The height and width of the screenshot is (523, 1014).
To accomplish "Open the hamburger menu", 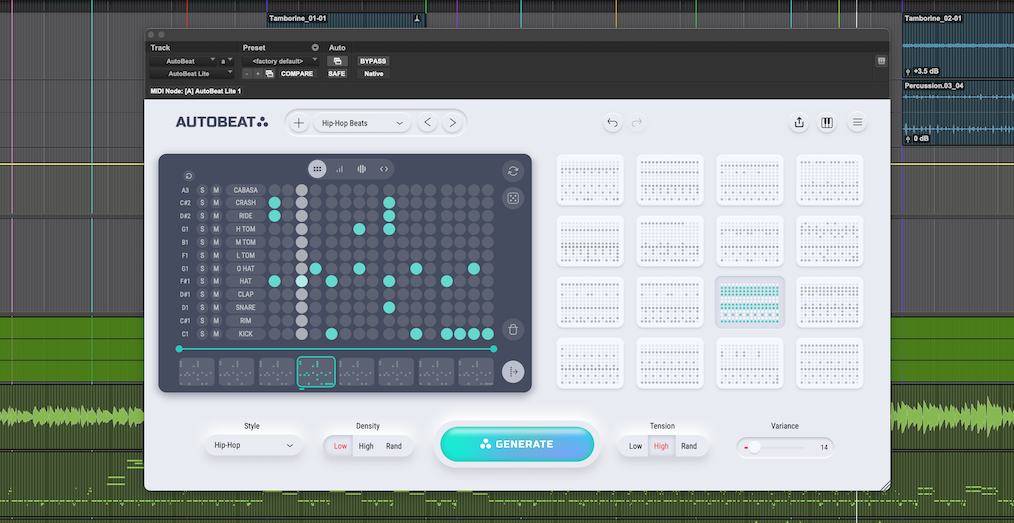I will pyautogui.click(x=857, y=123).
